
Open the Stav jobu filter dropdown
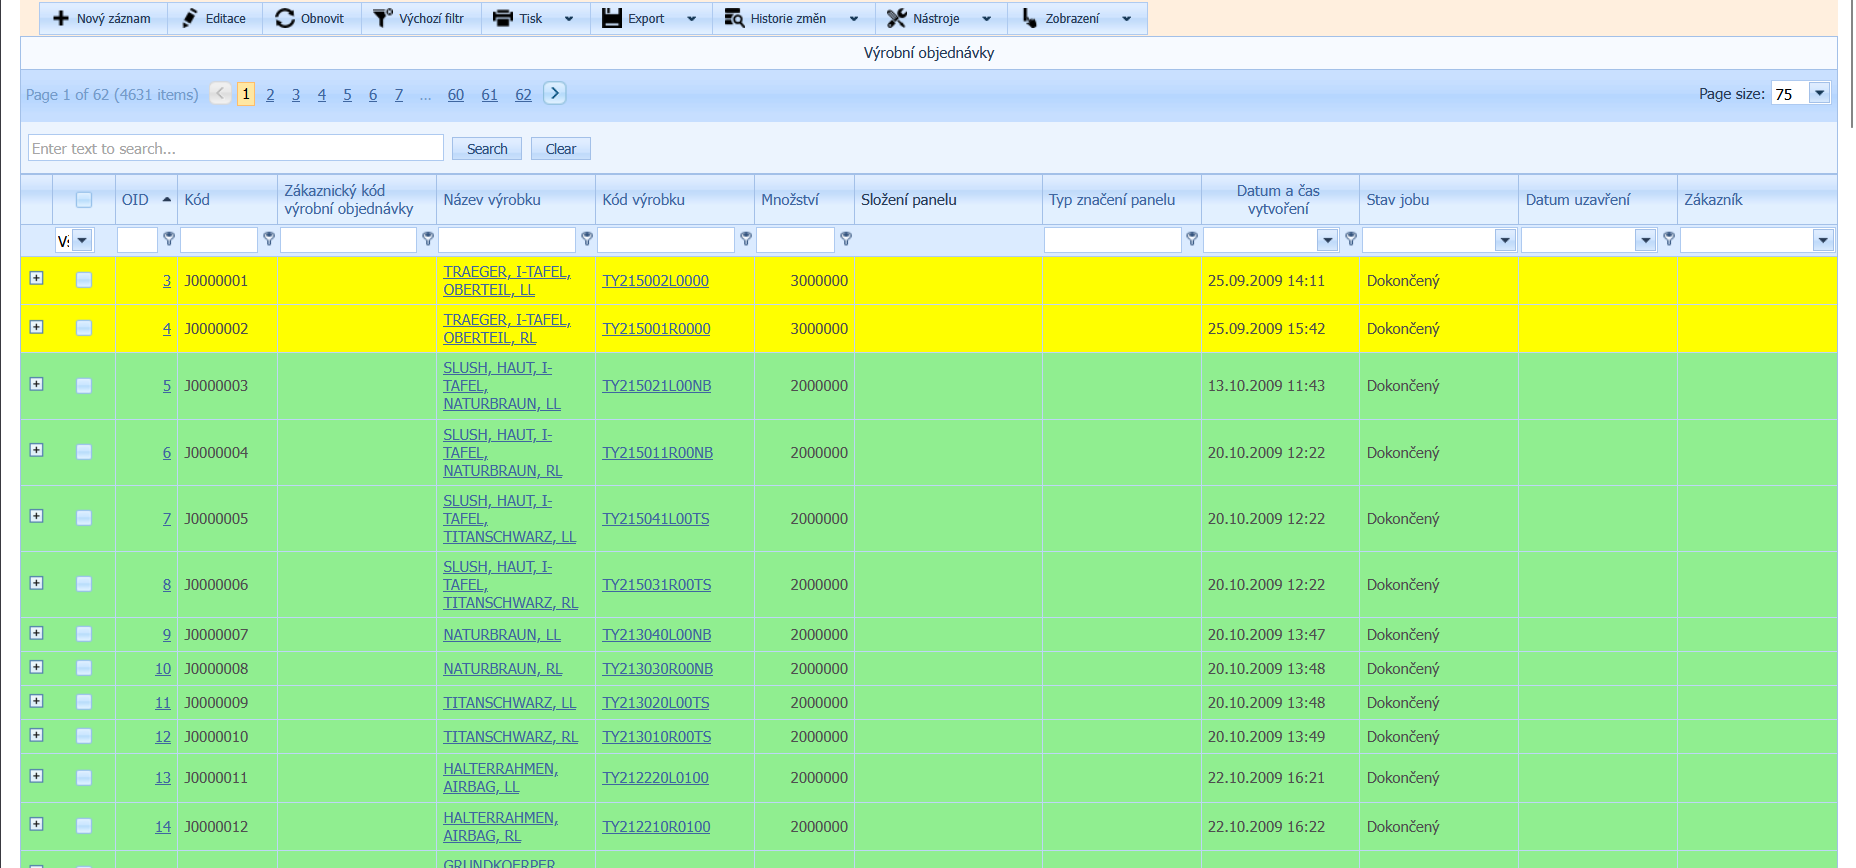pos(1504,240)
